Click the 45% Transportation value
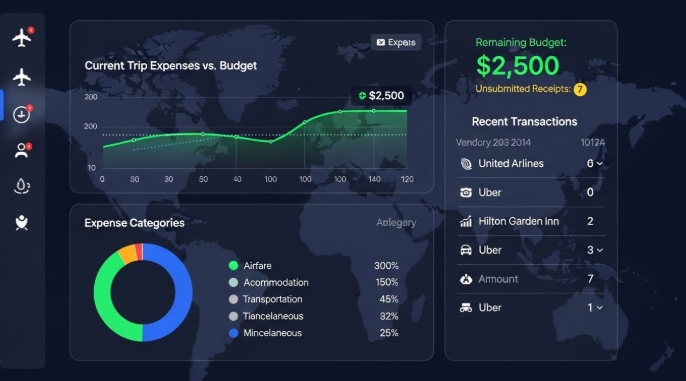This screenshot has height=381, width=686. (389, 299)
